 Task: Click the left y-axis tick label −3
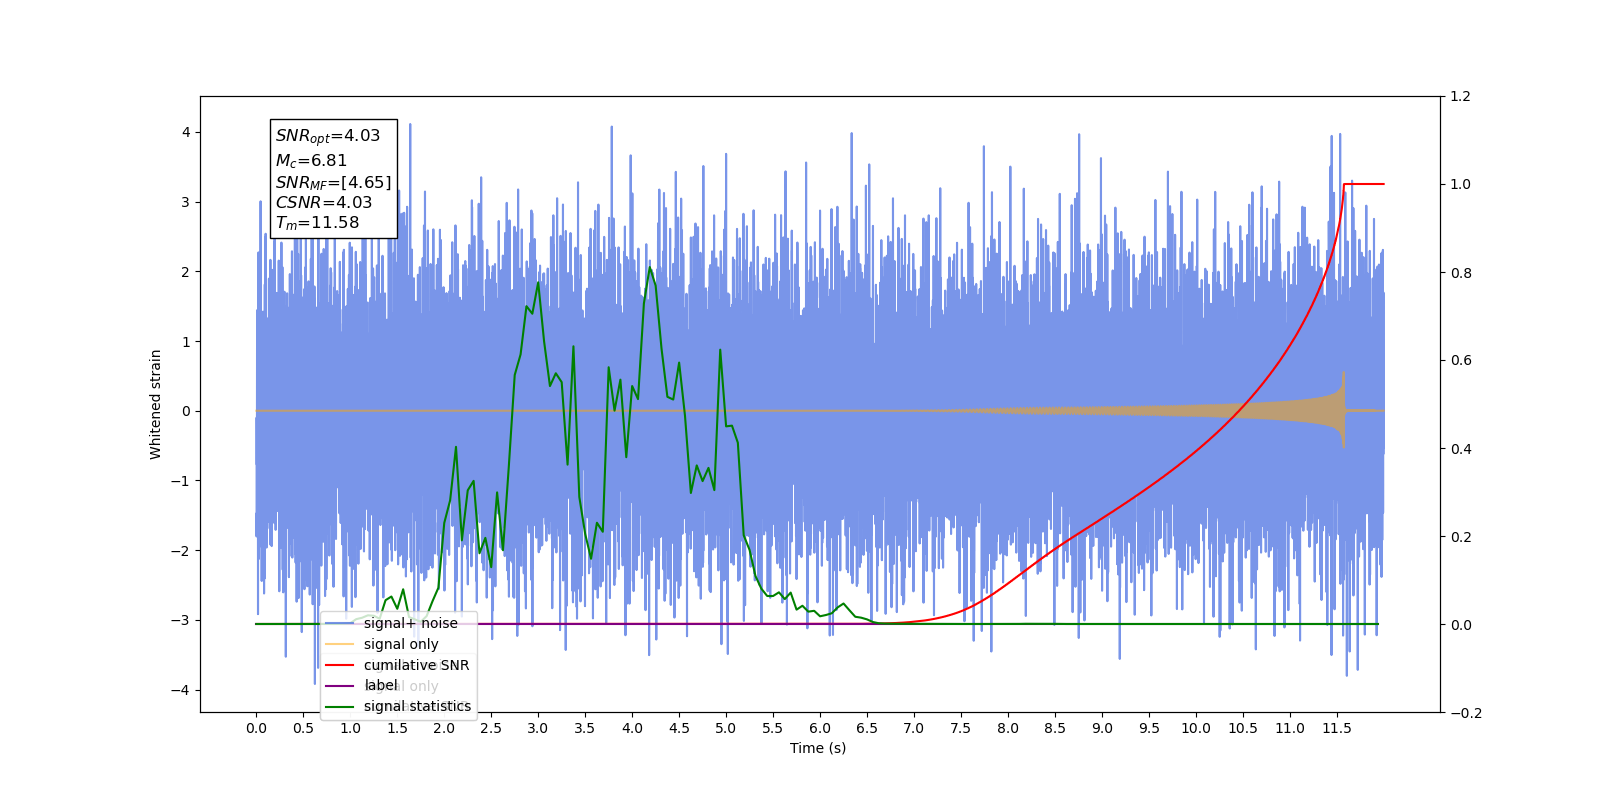[180, 620]
